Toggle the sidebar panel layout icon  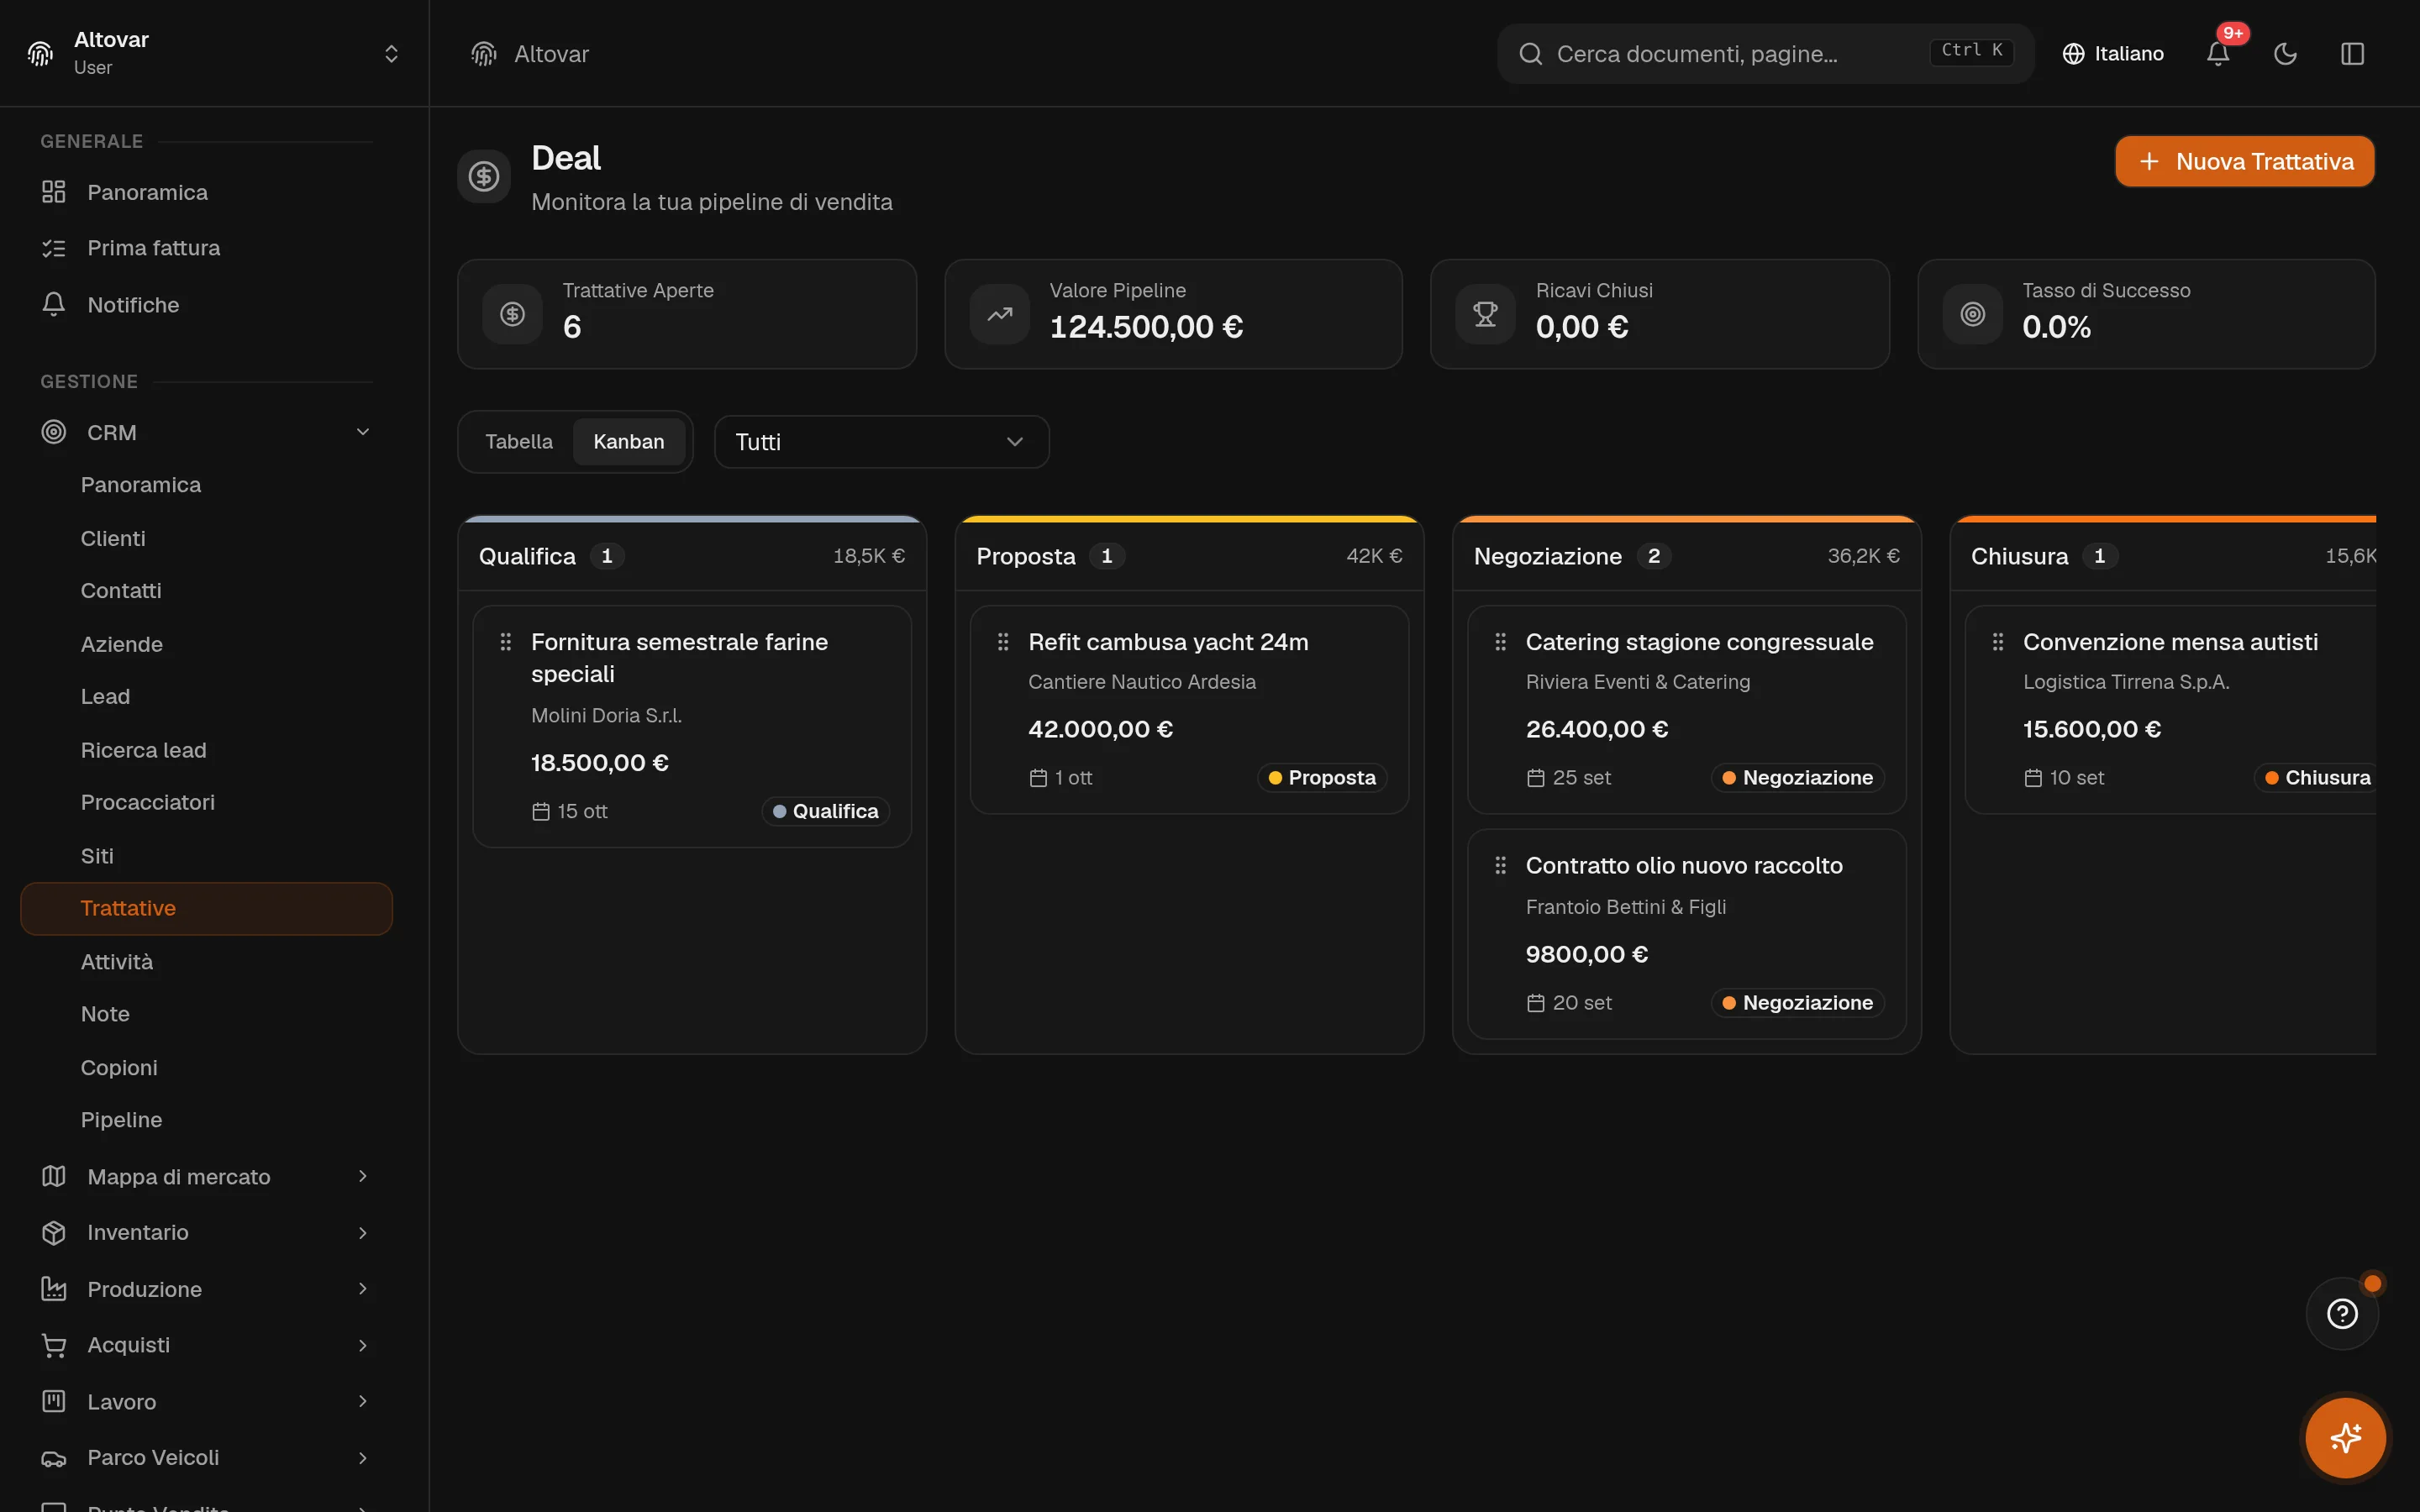pyautogui.click(x=2352, y=53)
